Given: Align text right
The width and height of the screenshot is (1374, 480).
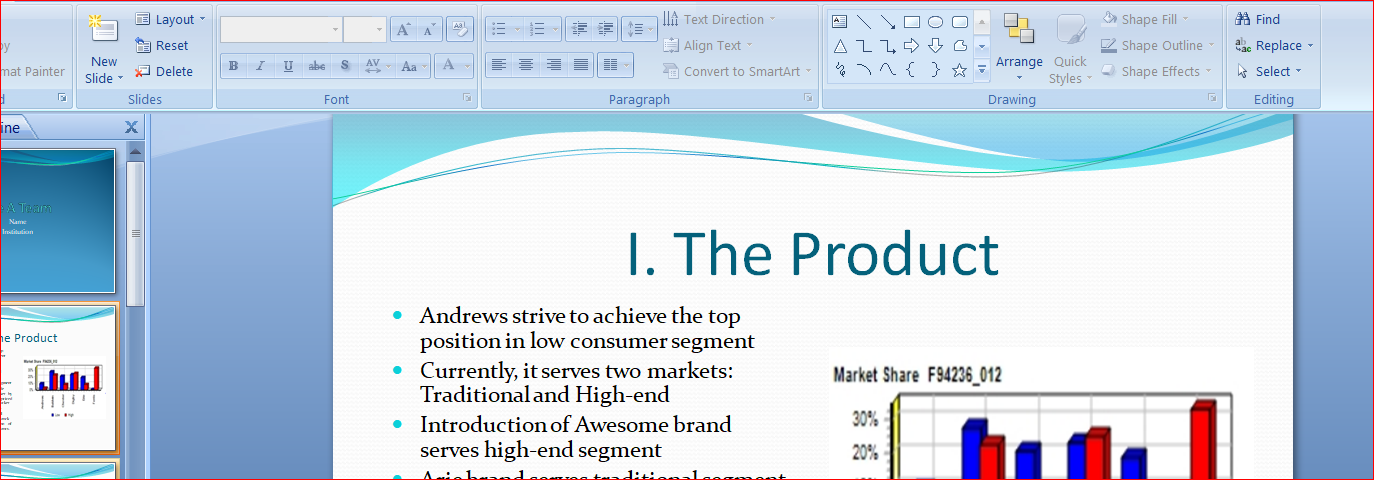Looking at the screenshot, I should click(x=554, y=66).
